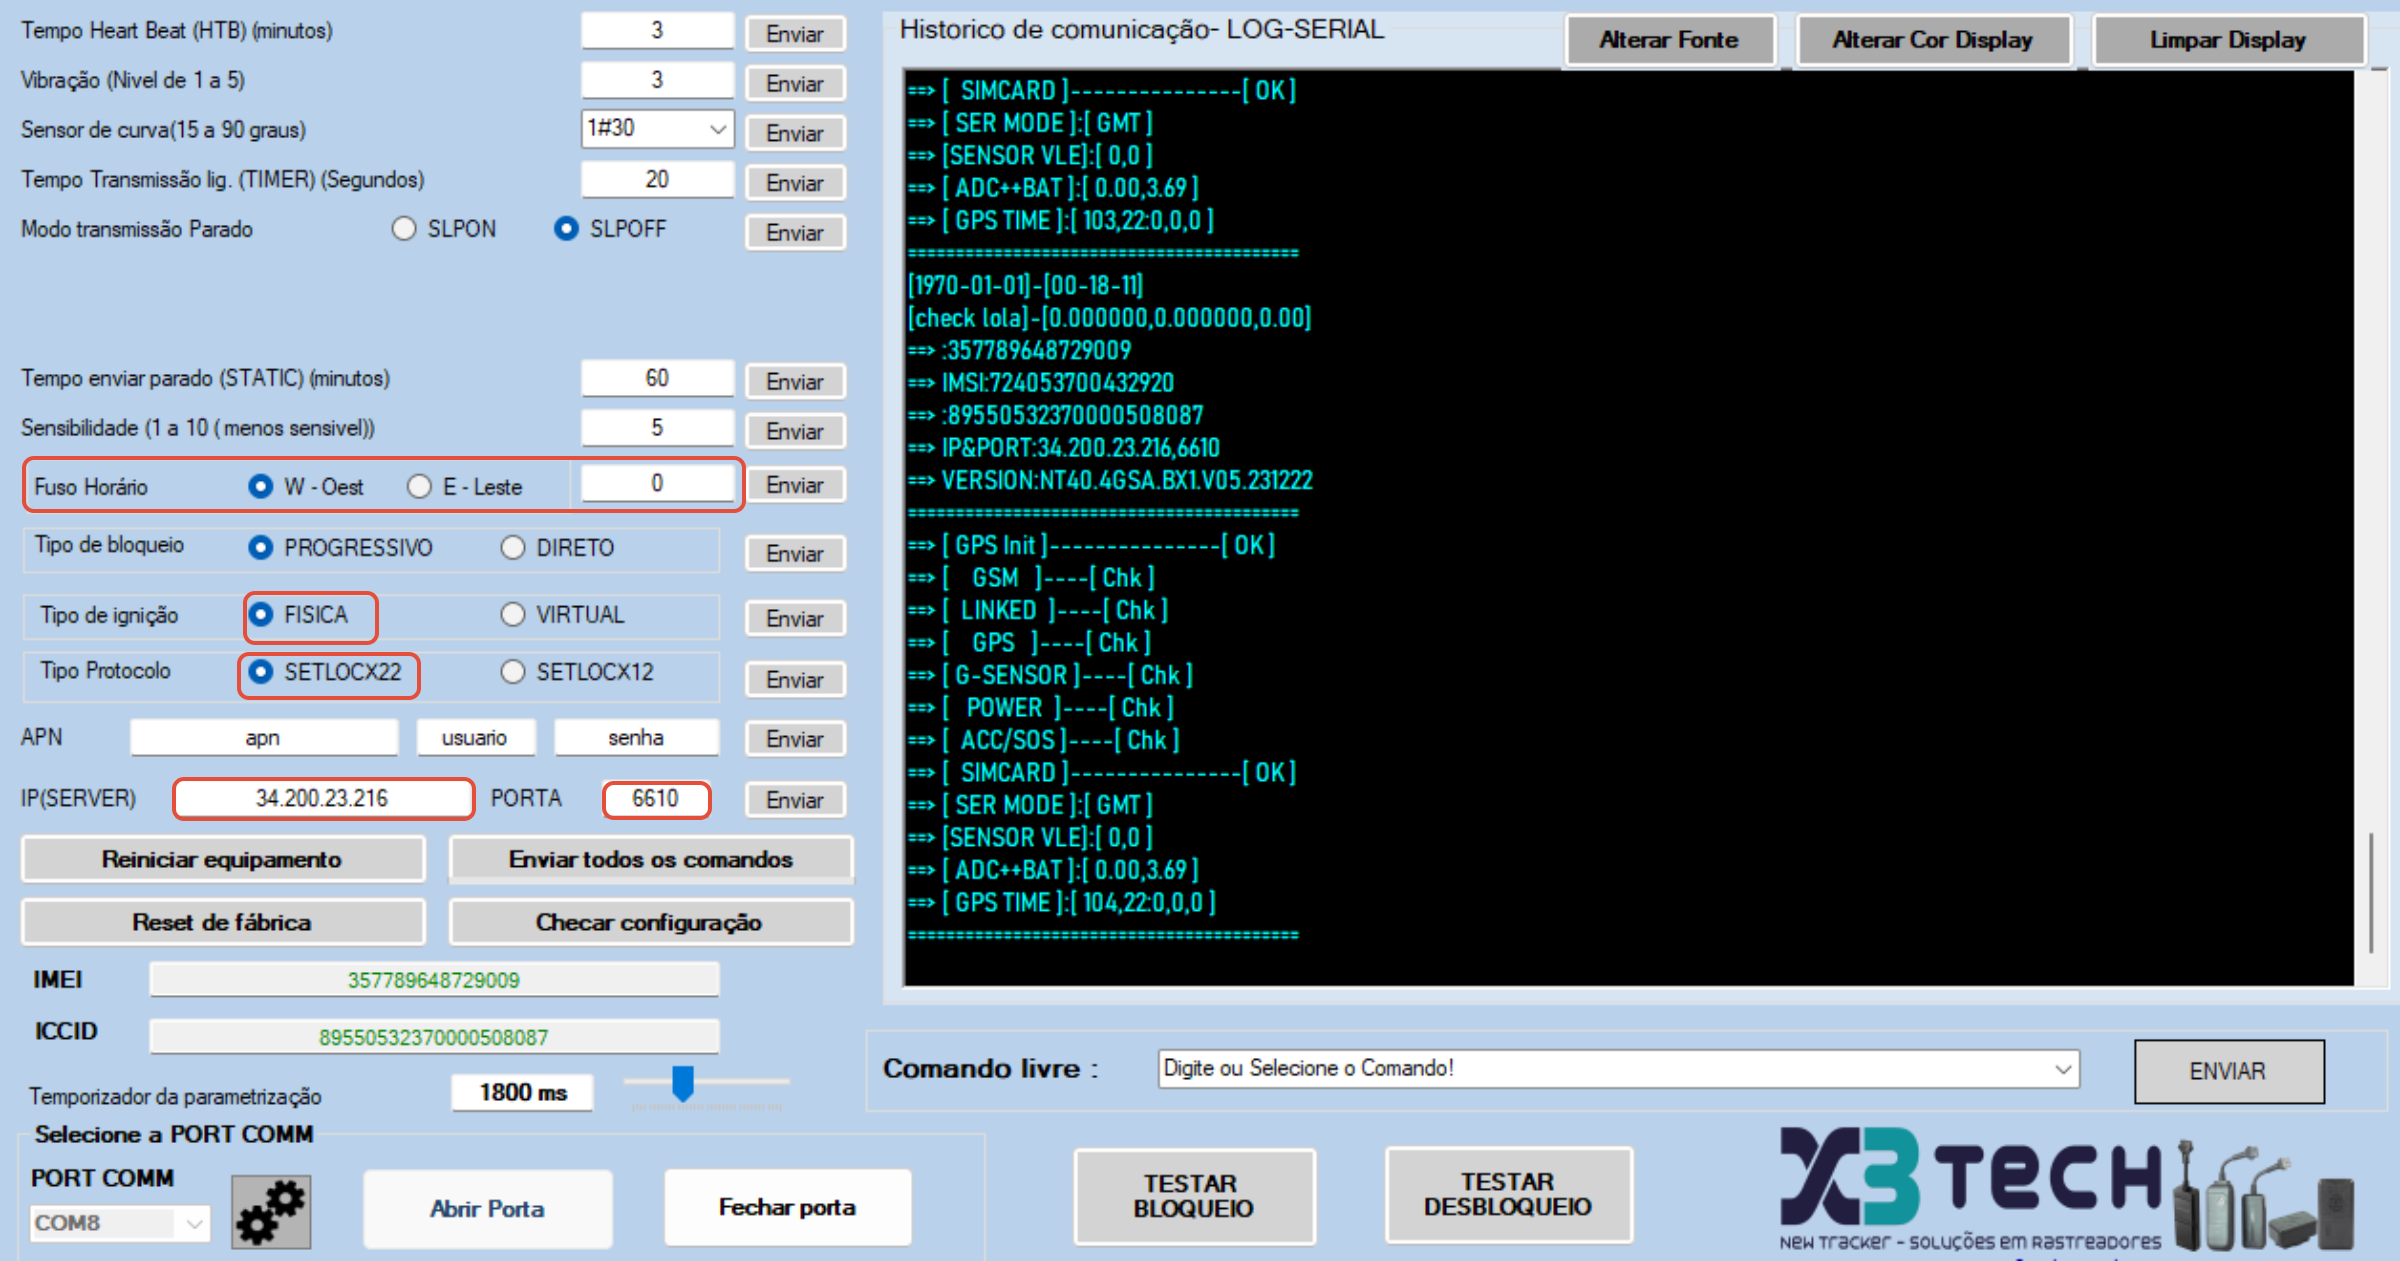The image size is (2400, 1261).
Task: Switch ignition type to VIRTUAL
Action: (513, 615)
